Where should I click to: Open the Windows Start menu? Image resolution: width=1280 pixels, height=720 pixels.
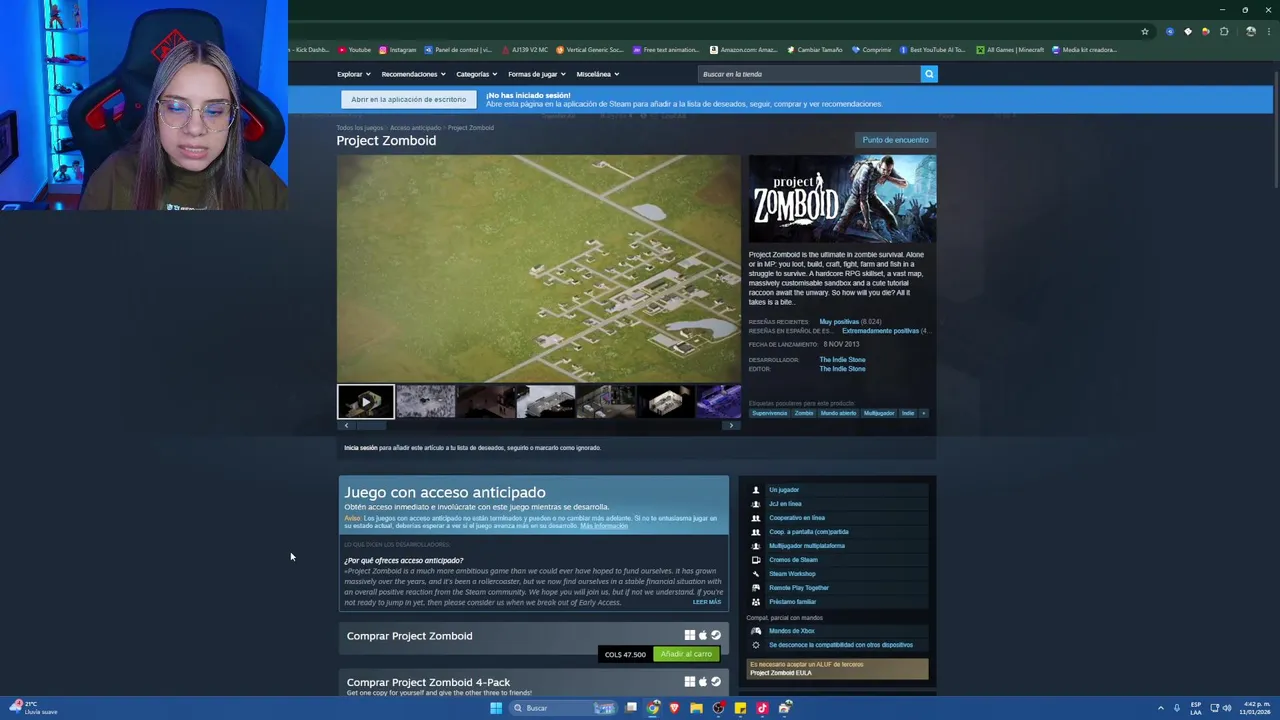pos(496,708)
